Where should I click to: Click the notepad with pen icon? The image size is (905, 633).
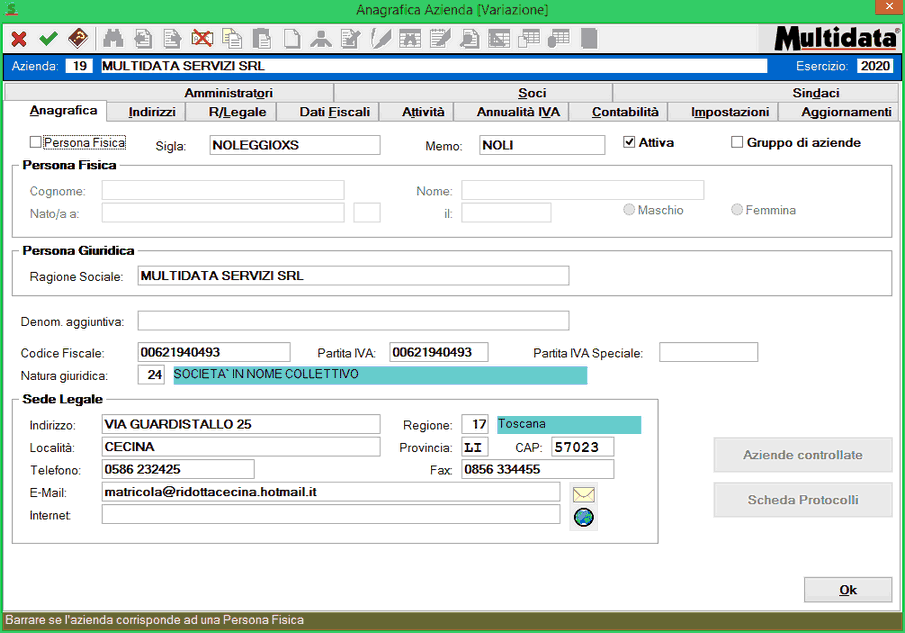(x=440, y=39)
